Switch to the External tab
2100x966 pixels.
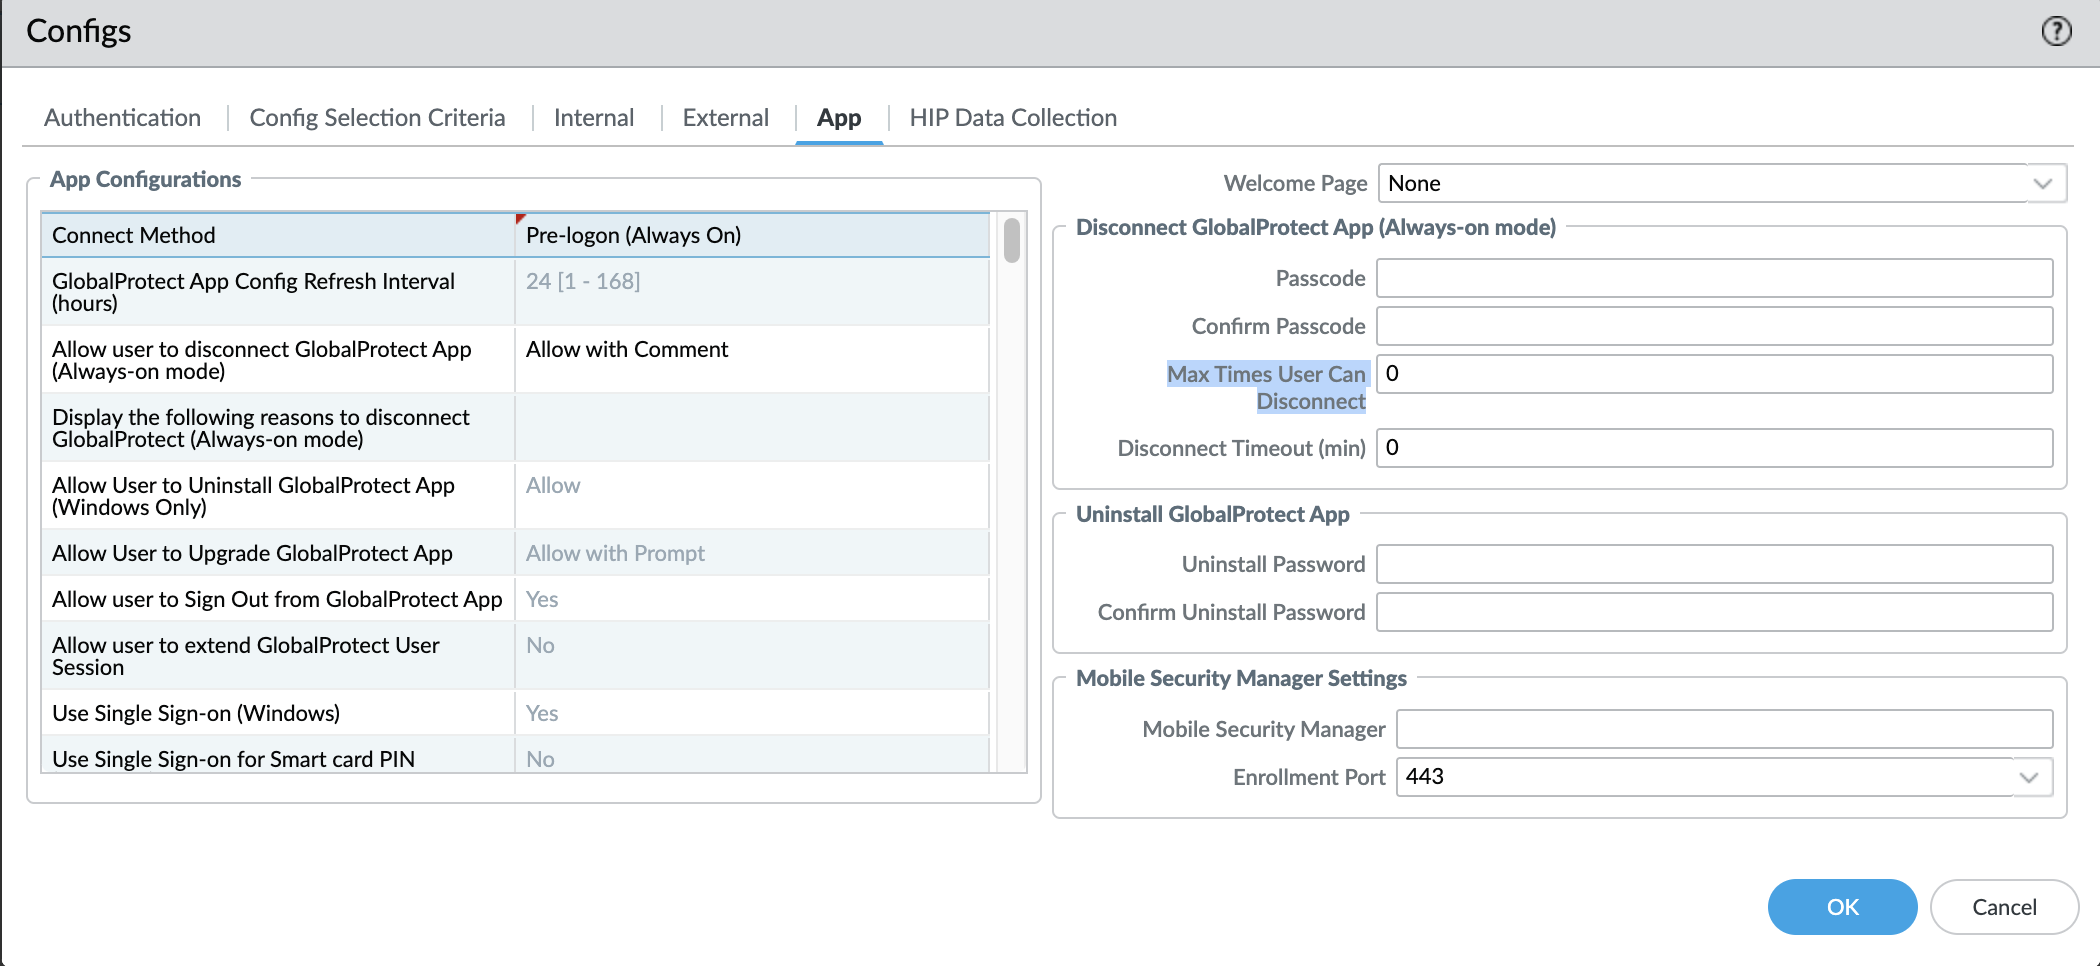pos(725,118)
